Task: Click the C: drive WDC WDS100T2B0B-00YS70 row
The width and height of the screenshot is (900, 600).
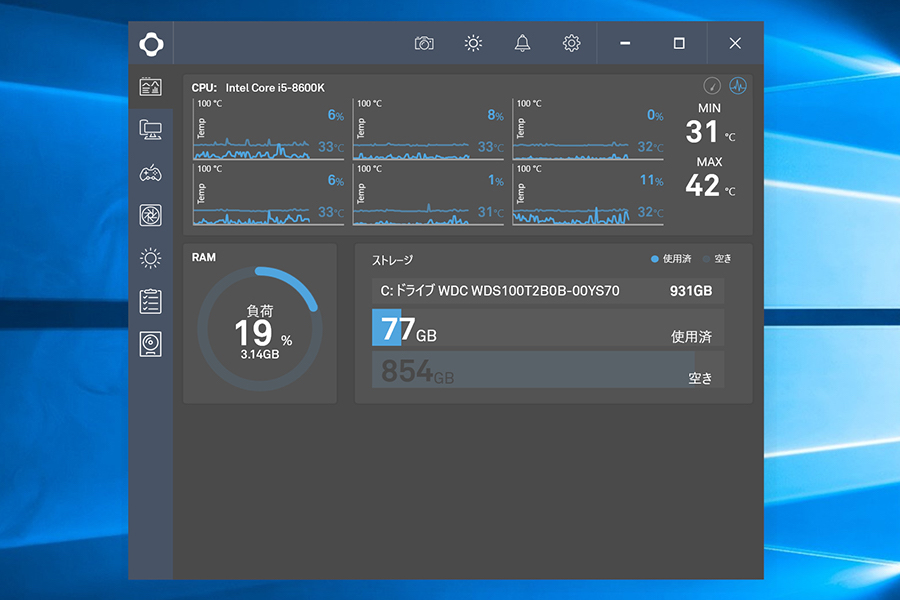Action: click(x=548, y=291)
